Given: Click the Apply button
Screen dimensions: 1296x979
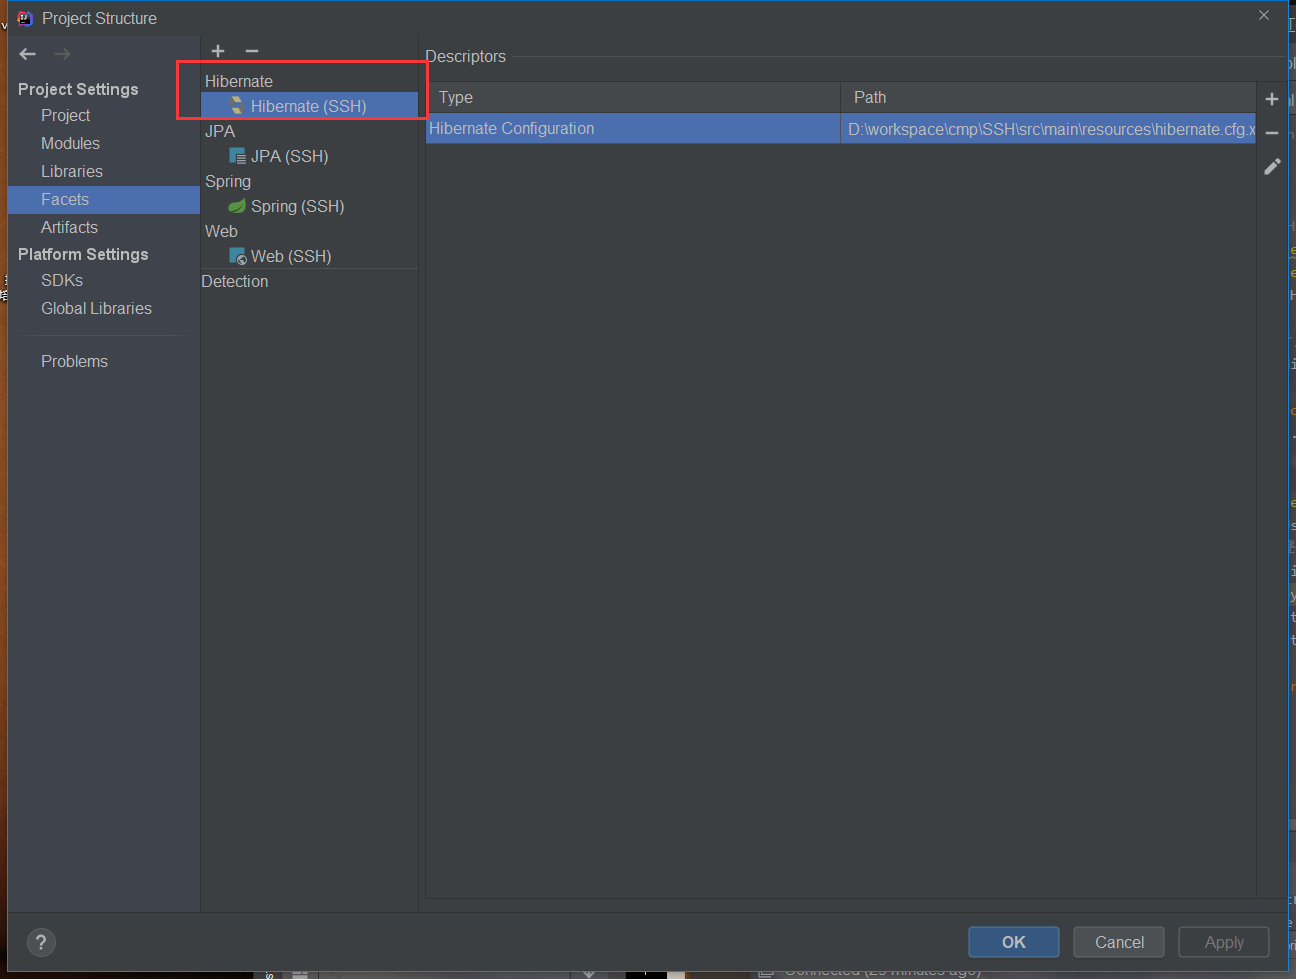Looking at the screenshot, I should [x=1224, y=942].
